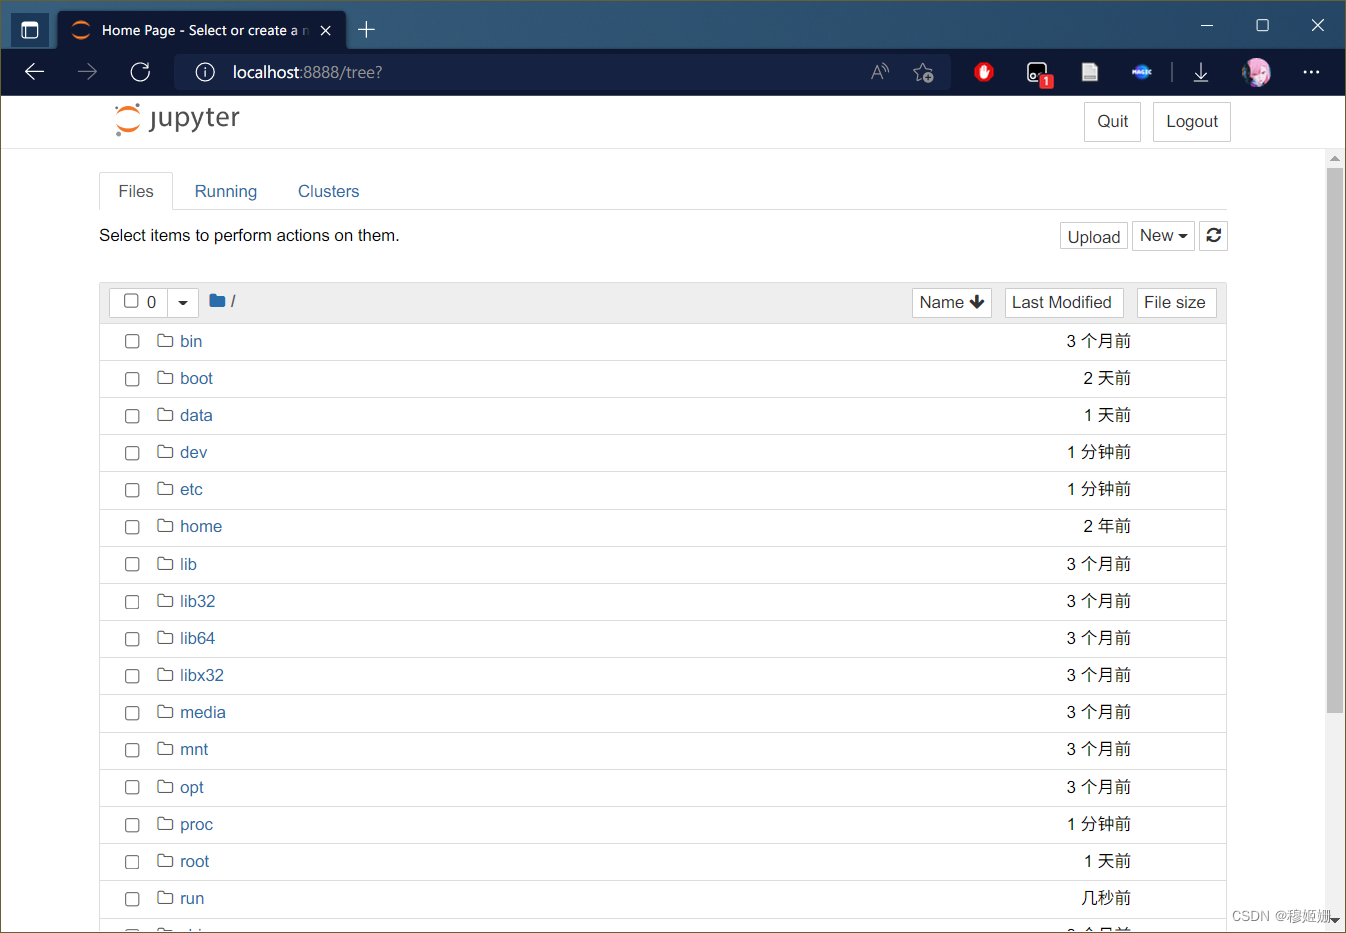The width and height of the screenshot is (1346, 933).
Task: Sort the list by Name
Action: tap(951, 303)
